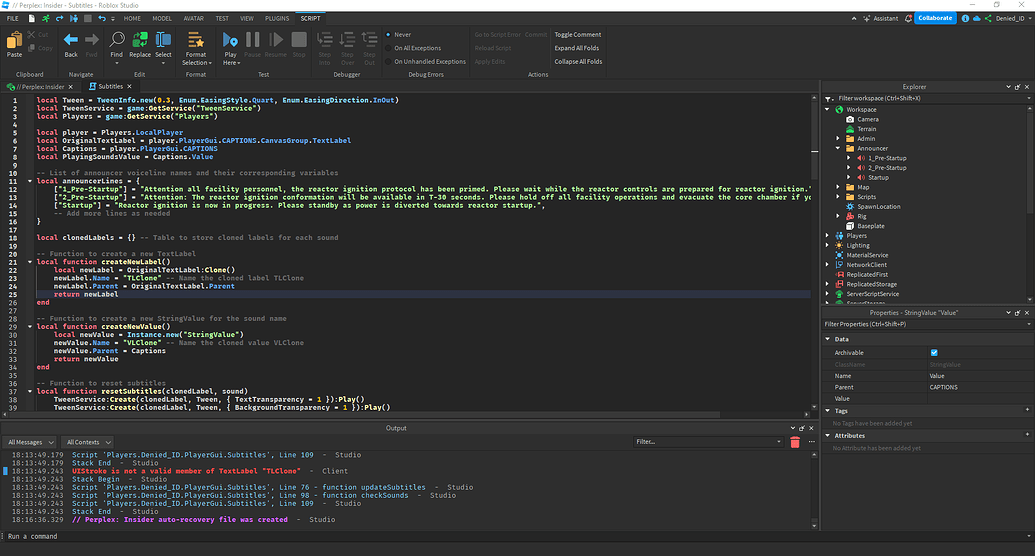Clear output with the red trash icon
Screen dimensions: 1035x556
pos(795,441)
